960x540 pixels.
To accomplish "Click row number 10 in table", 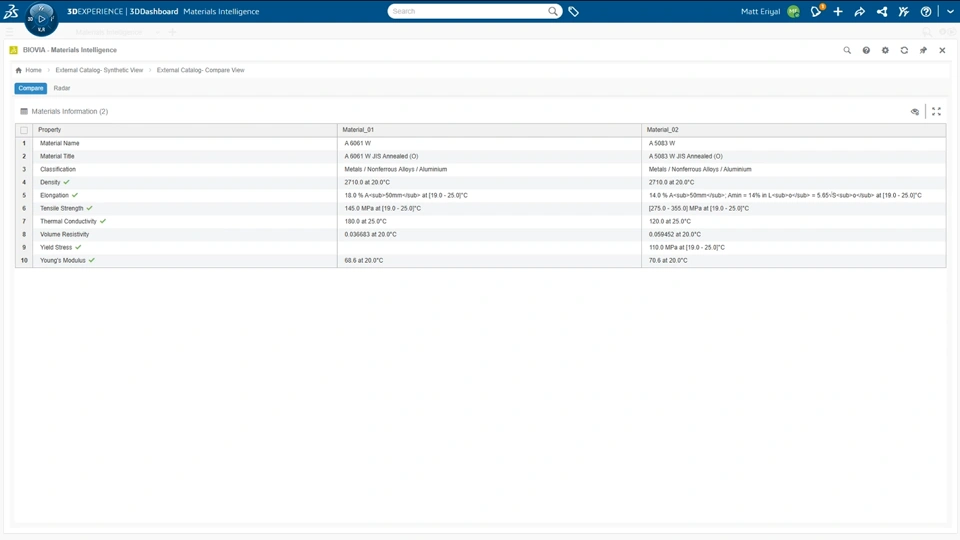I will click(x=24, y=260).
